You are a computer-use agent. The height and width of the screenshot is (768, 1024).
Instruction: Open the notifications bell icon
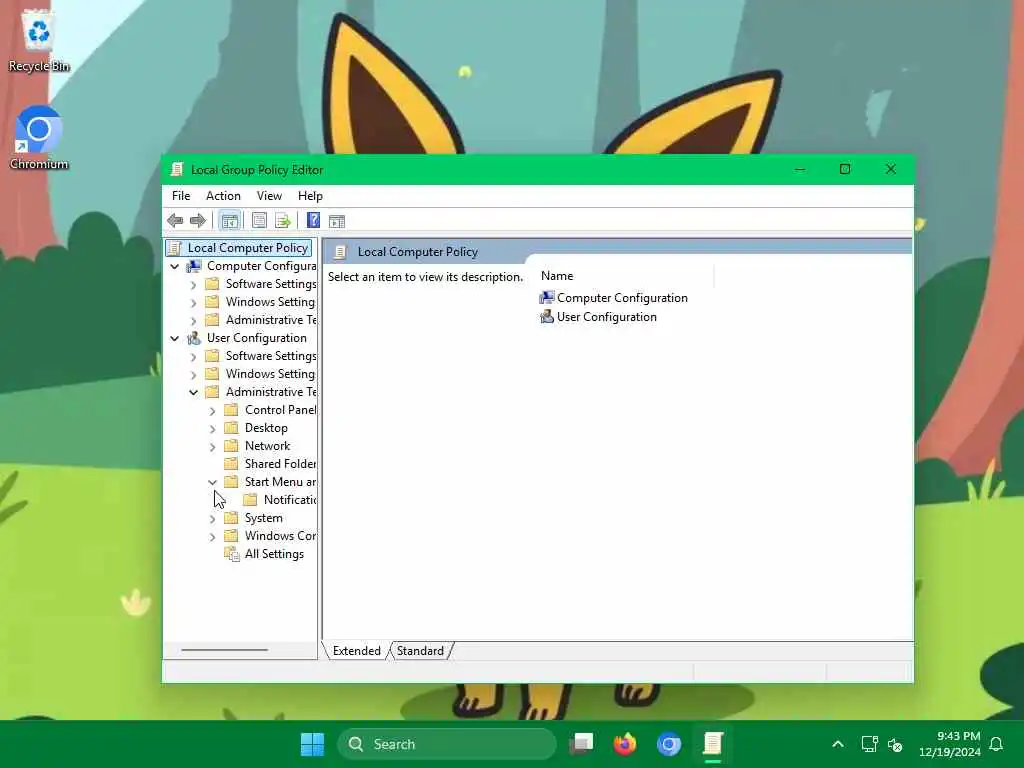pyautogui.click(x=996, y=744)
